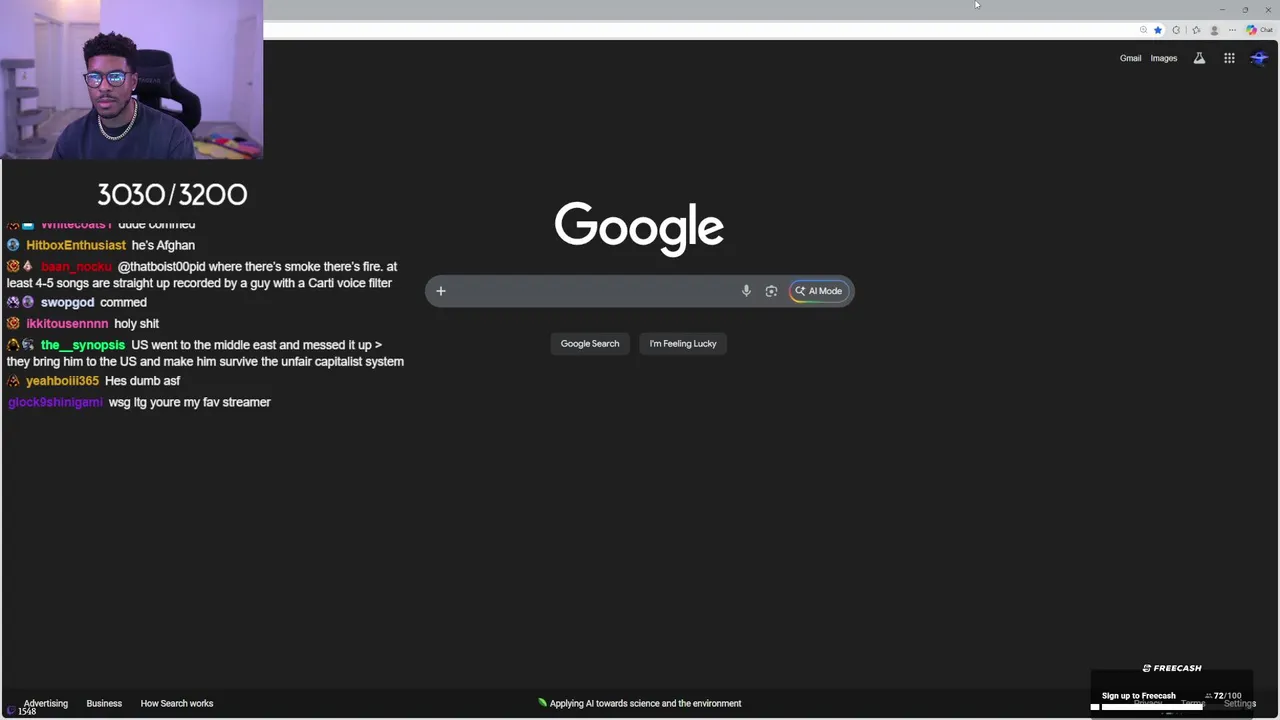This screenshot has height=720, width=1280.
Task: Click the Google logo
Action: 639,229
